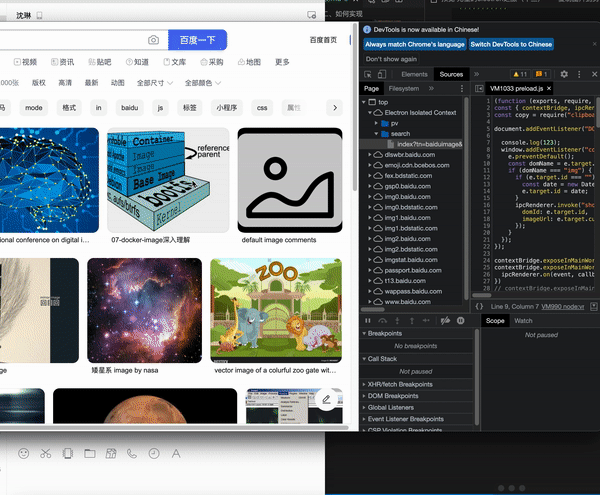Image resolution: width=600 pixels, height=495 pixels.
Task: Select the css keyword tag
Action: click(262, 108)
